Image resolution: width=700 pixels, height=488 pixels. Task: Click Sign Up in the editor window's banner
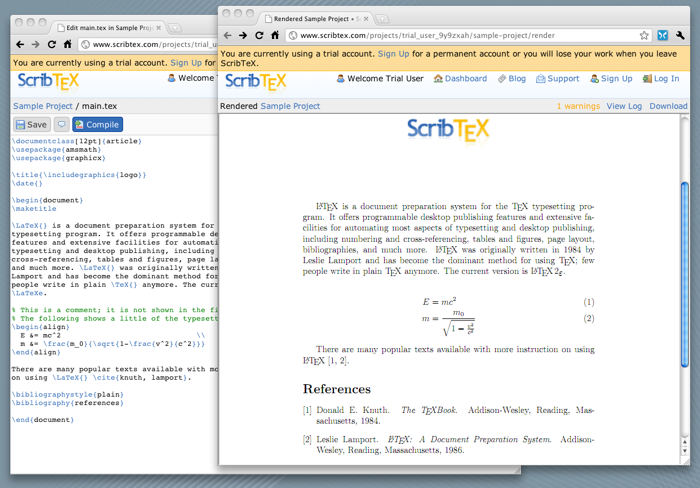click(x=186, y=63)
